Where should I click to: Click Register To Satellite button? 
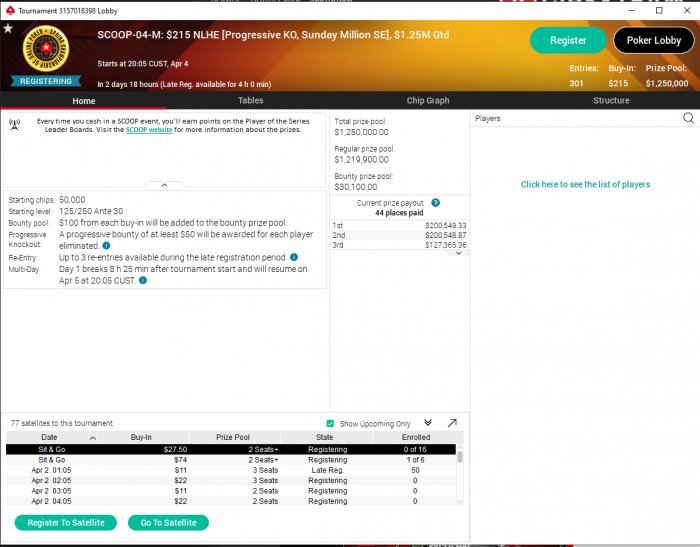66,522
